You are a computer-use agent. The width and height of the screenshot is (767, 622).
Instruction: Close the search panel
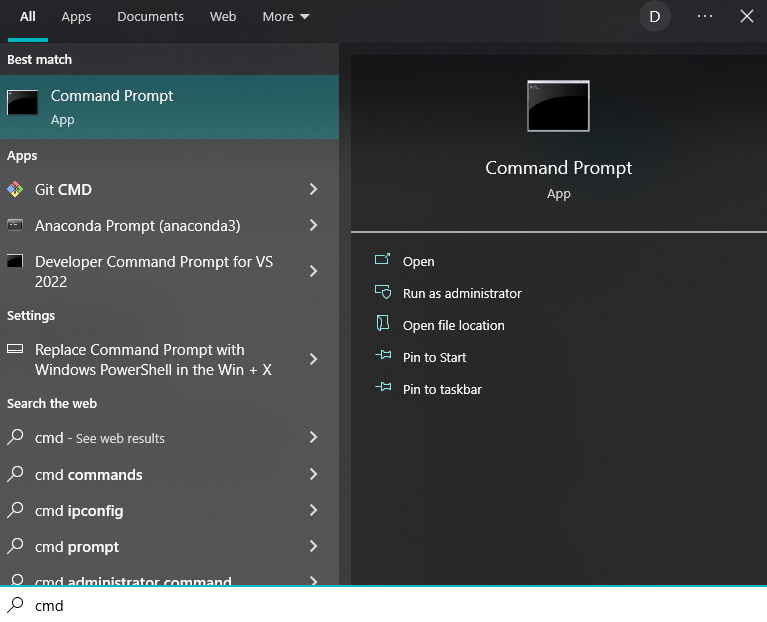(x=746, y=16)
